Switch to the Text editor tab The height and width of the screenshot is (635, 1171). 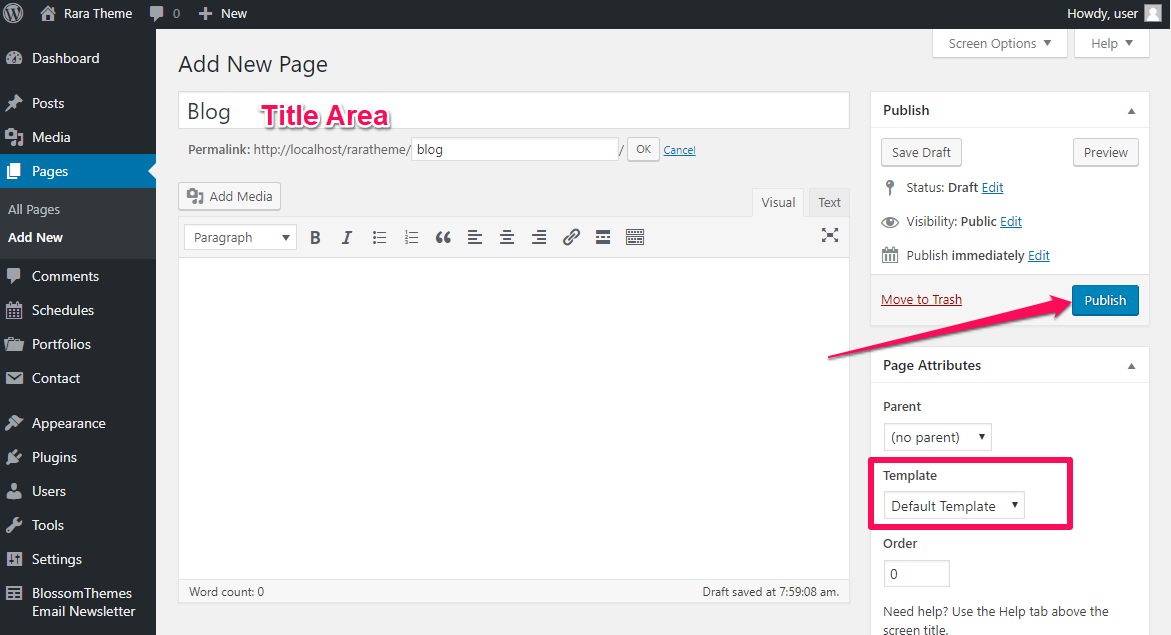829,202
